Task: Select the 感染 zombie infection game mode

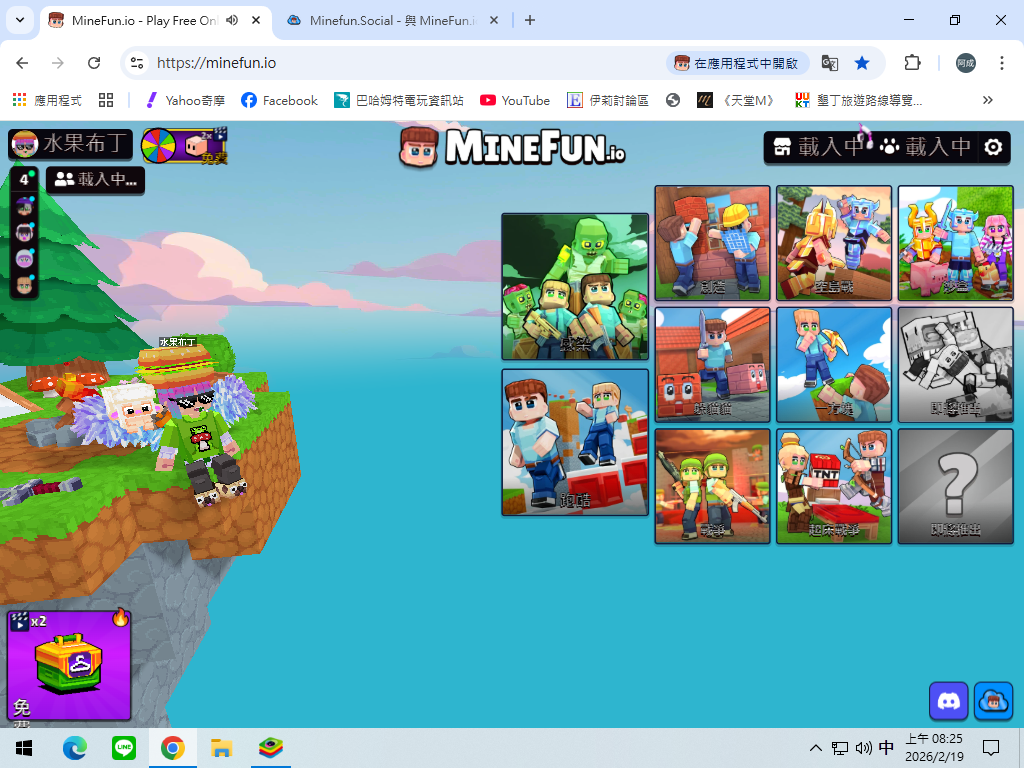Action: (575, 286)
